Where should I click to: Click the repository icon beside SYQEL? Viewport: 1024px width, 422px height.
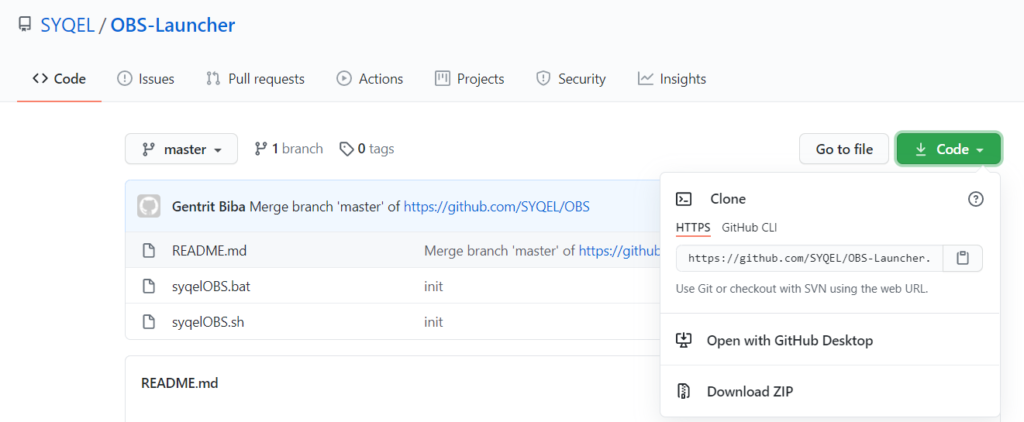[x=25, y=25]
